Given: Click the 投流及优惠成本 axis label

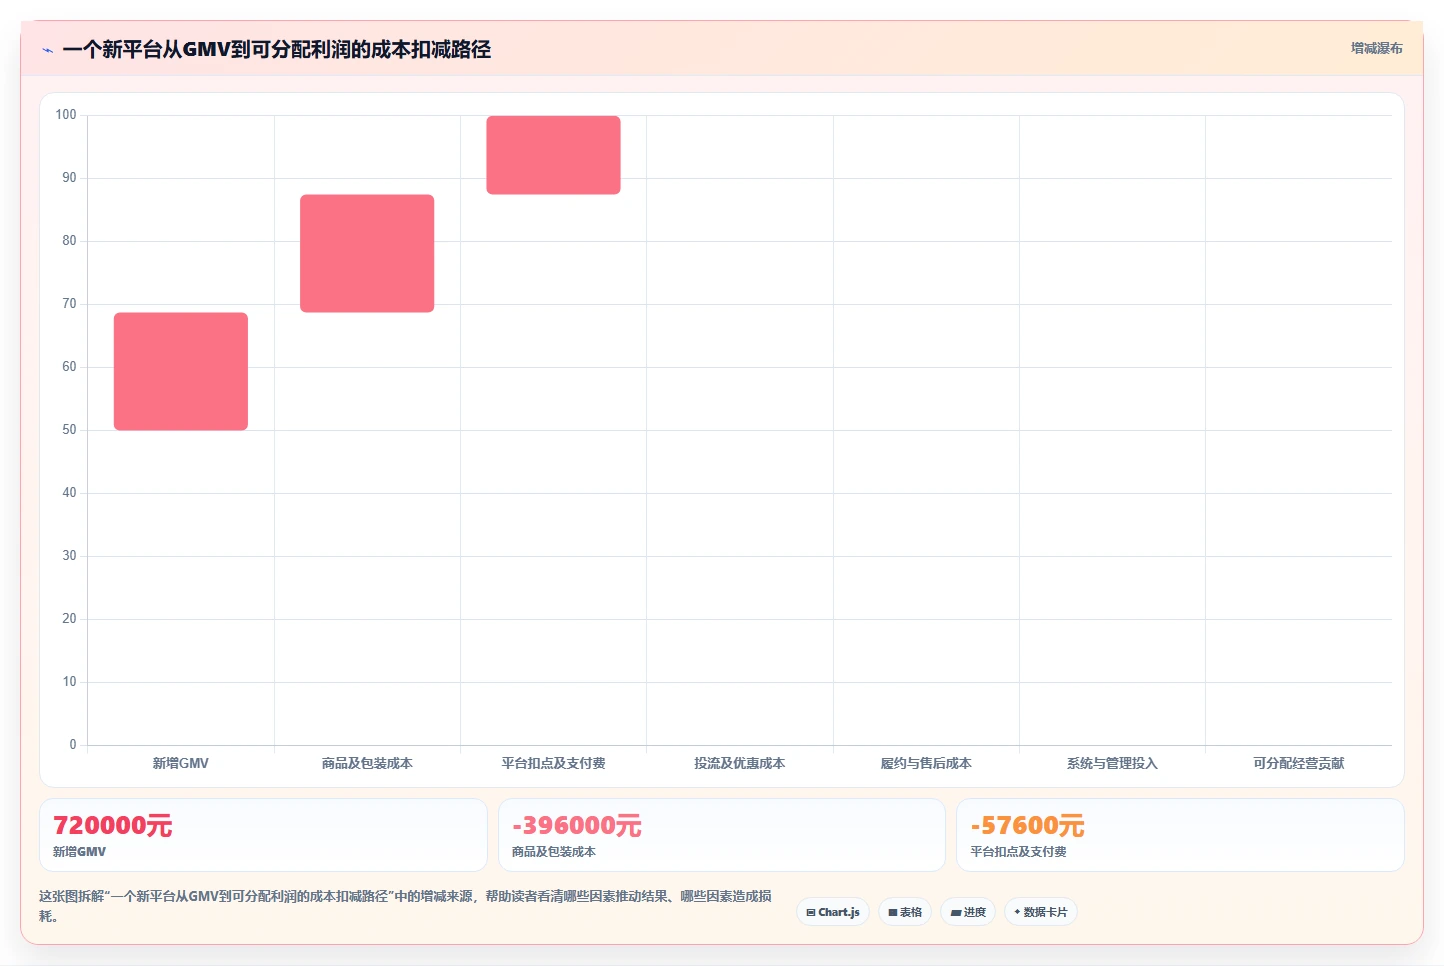Looking at the screenshot, I should pos(740,763).
